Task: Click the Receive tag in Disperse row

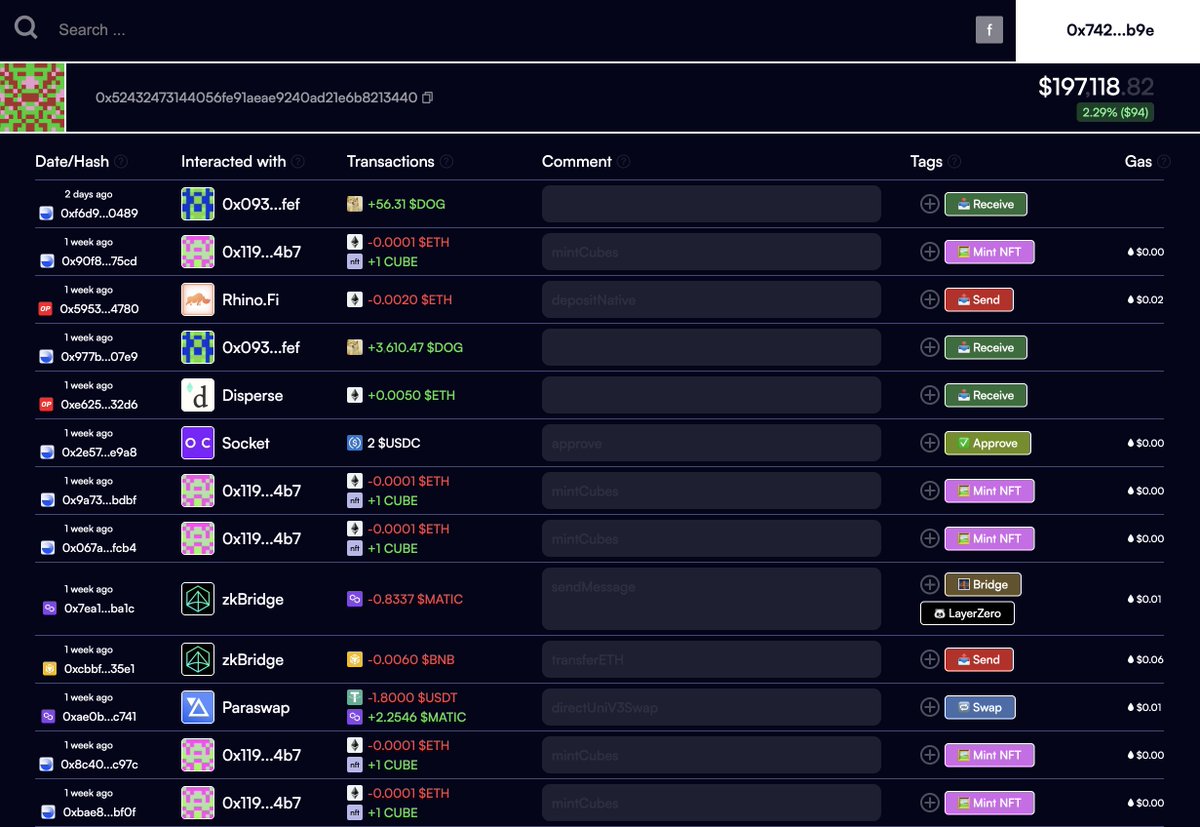Action: (x=986, y=395)
